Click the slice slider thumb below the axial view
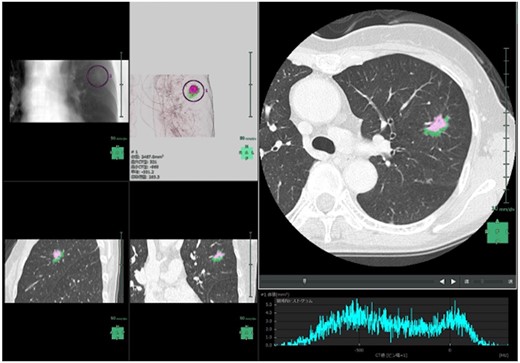The width and height of the screenshot is (520, 363). pyautogui.click(x=304, y=282)
